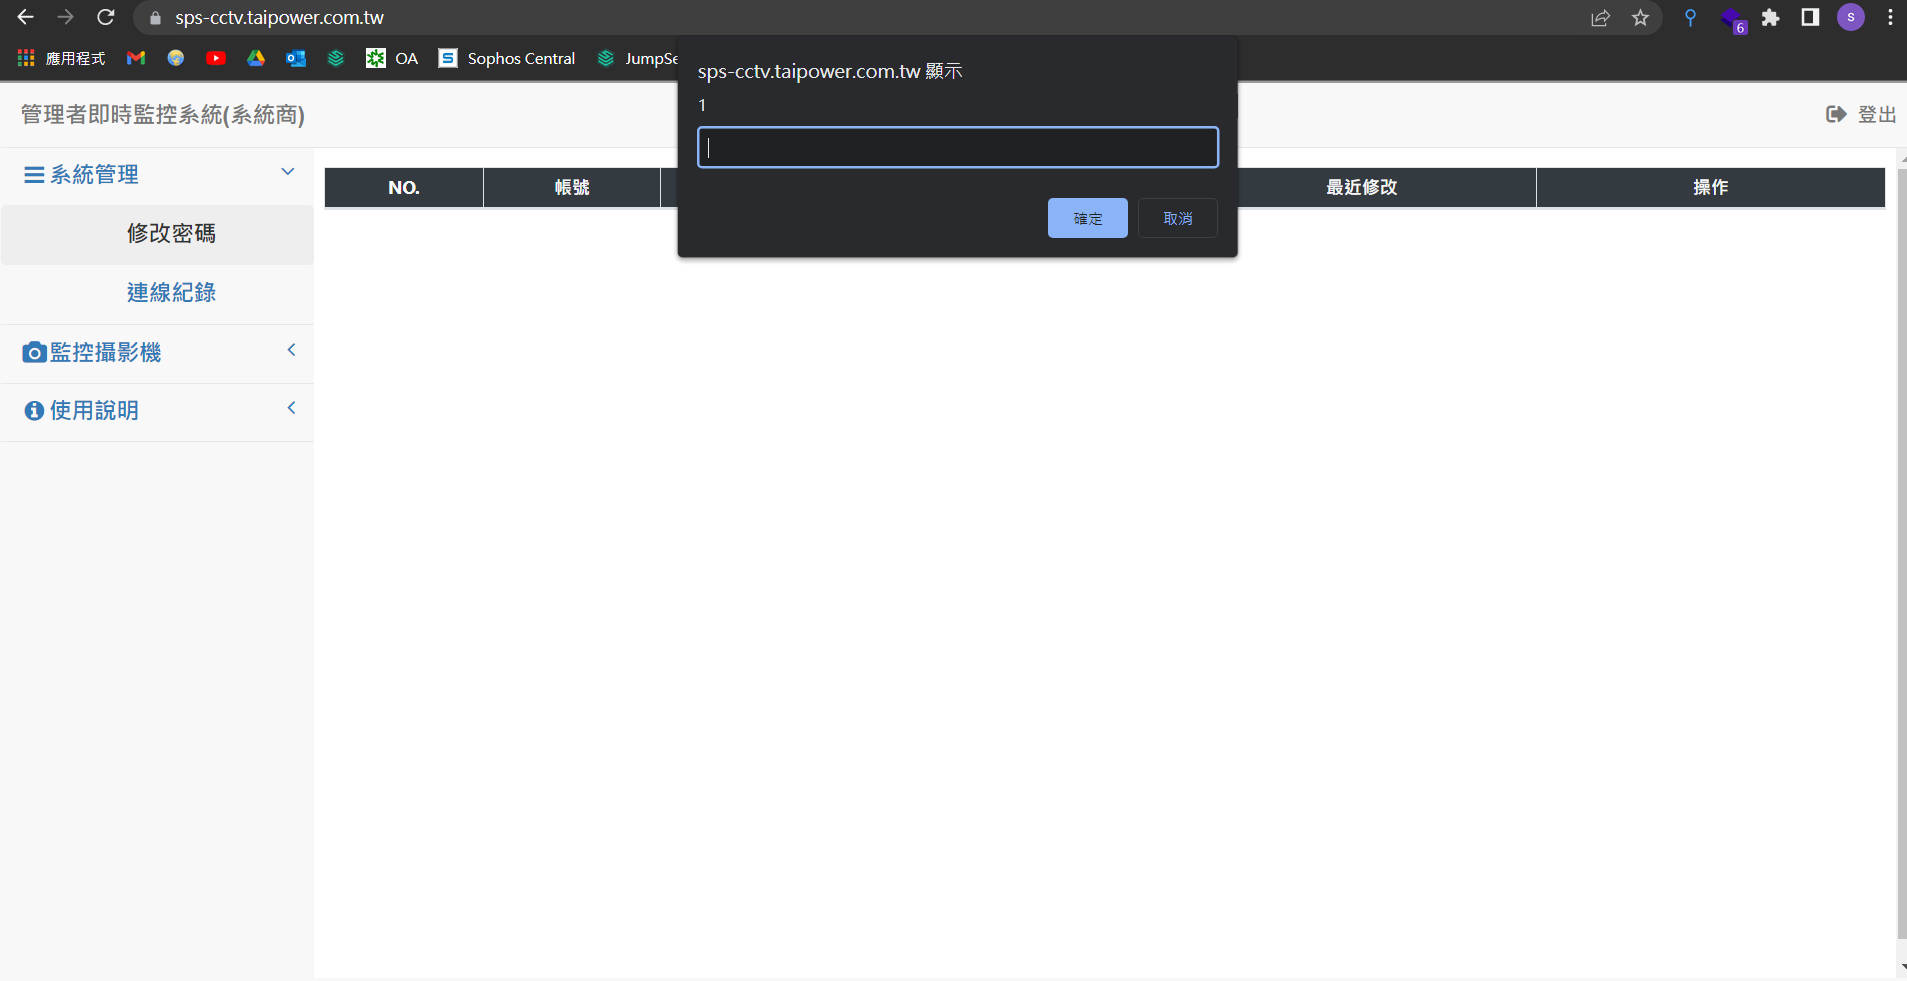Screen dimensions: 1907x981
Task: Open the Gmail bookmark
Action: point(136,58)
